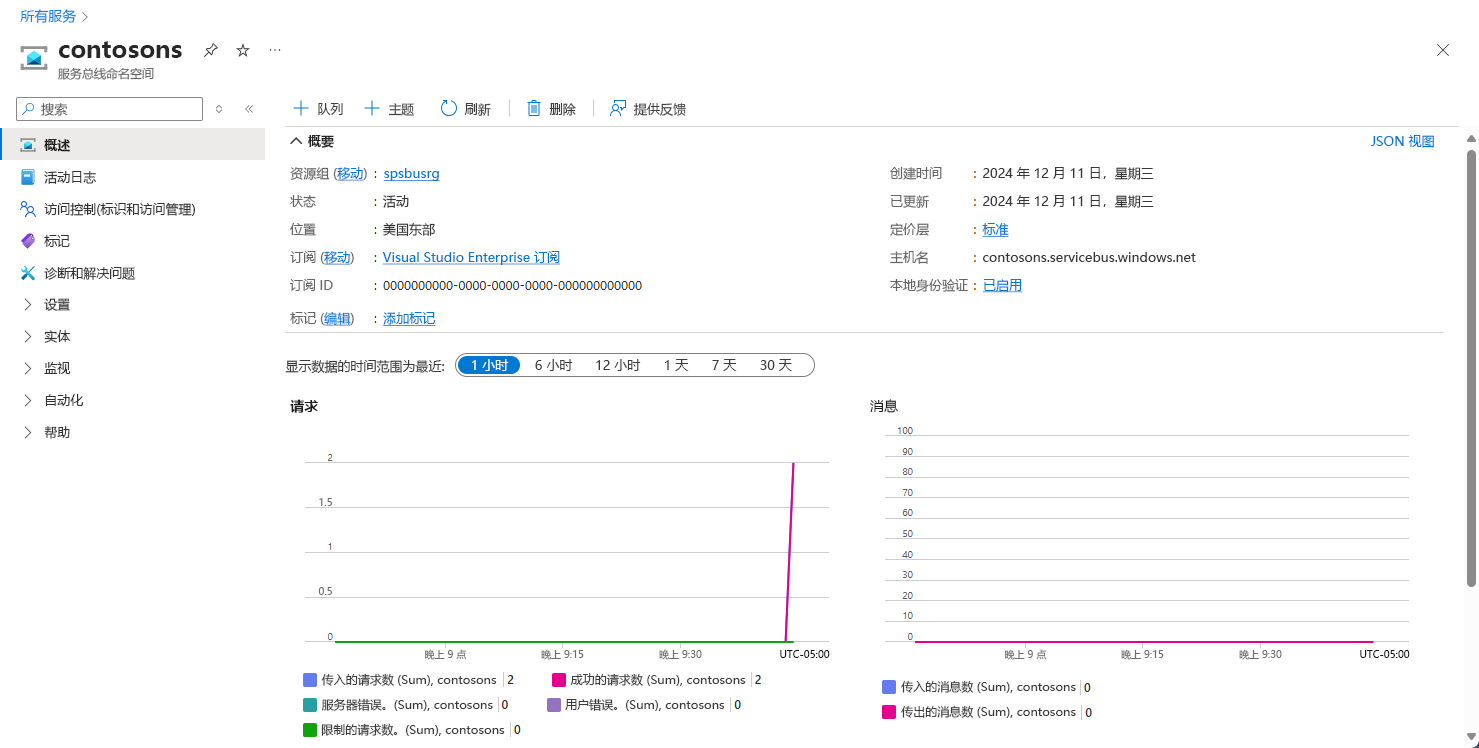Screen dimensions: 1479x748
Task: Select the 6 小时 time range
Action: [553, 365]
